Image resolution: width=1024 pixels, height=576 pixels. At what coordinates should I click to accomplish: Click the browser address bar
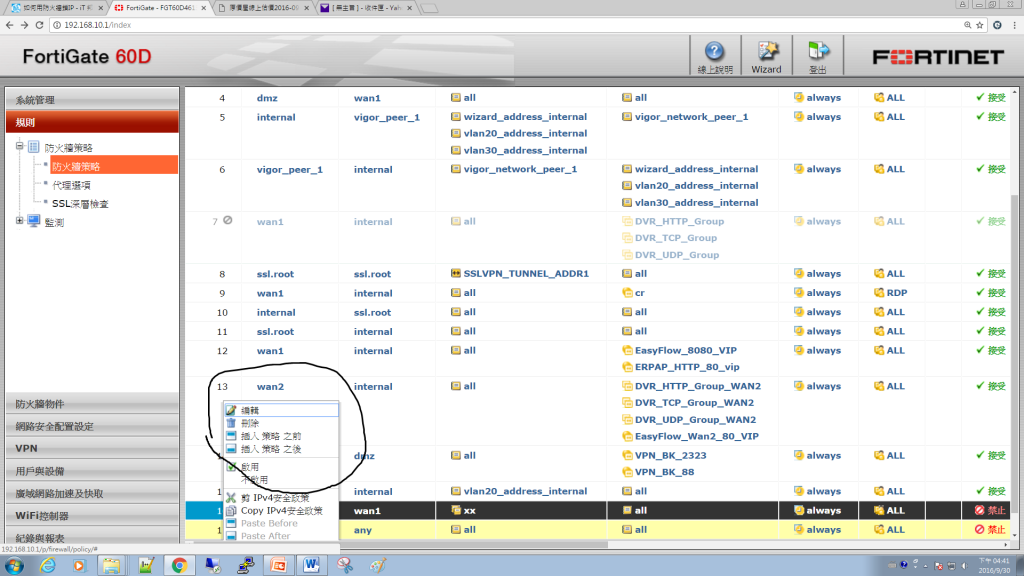509,25
